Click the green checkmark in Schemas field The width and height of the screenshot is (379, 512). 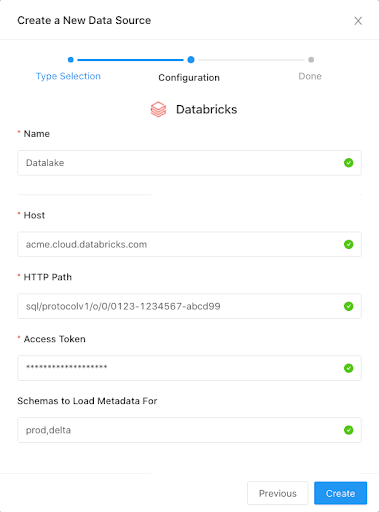tap(349, 430)
